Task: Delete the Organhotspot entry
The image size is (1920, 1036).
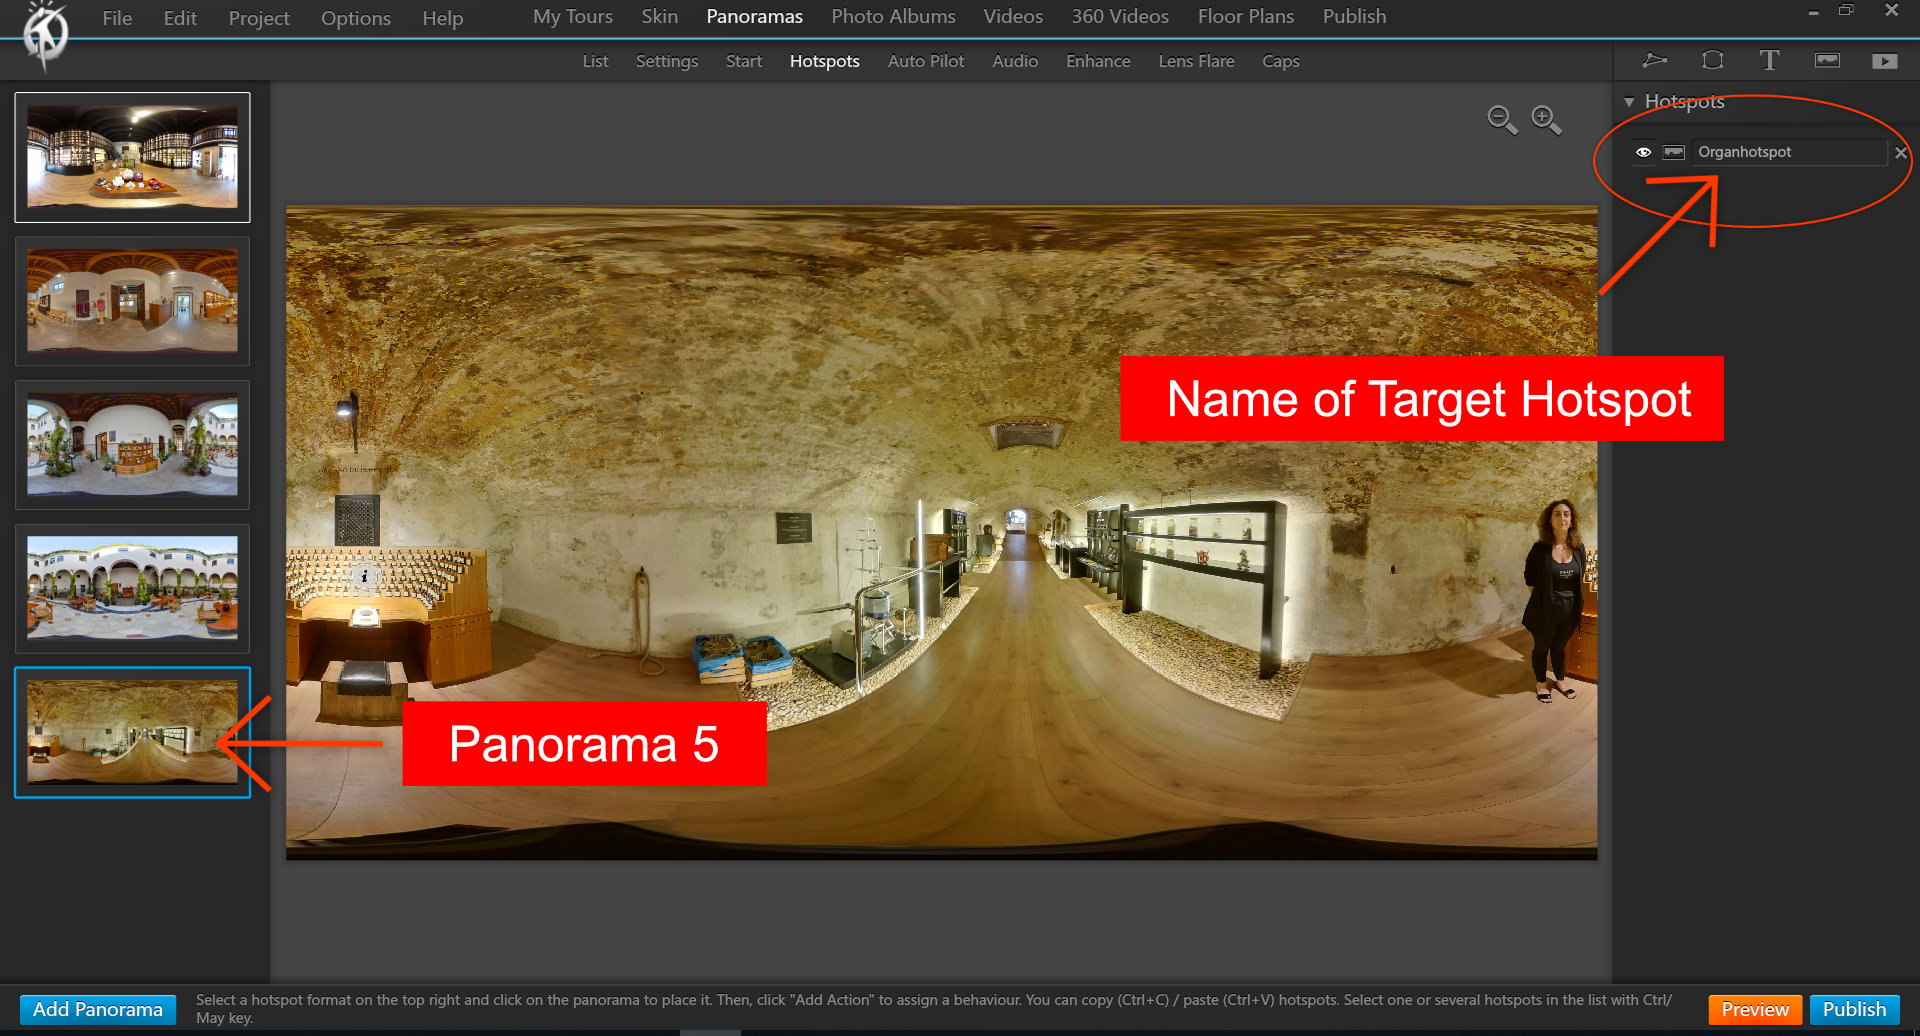Action: pyautogui.click(x=1901, y=153)
